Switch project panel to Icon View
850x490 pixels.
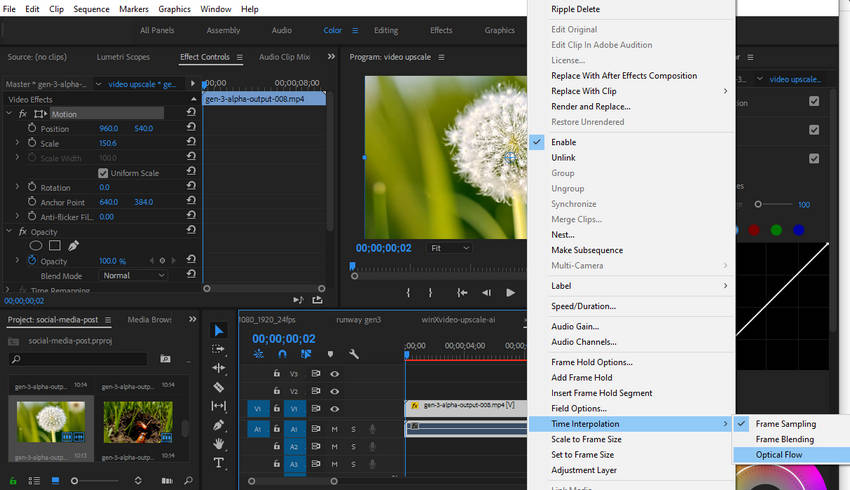[55, 481]
